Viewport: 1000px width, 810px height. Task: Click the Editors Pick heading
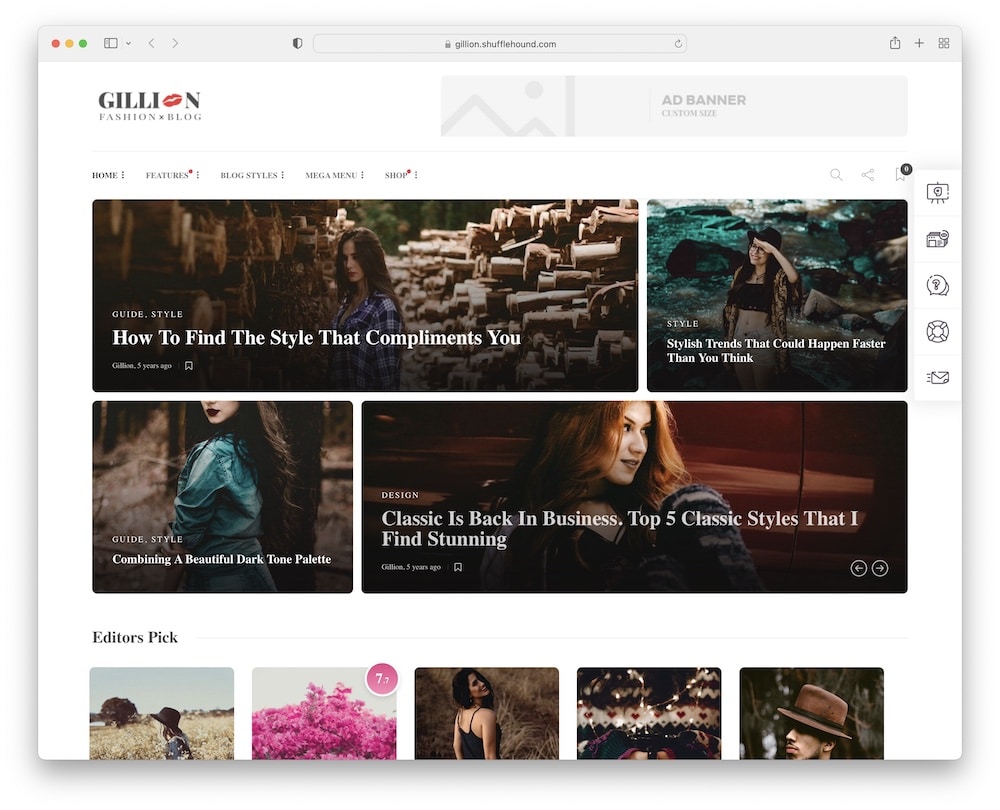135,637
